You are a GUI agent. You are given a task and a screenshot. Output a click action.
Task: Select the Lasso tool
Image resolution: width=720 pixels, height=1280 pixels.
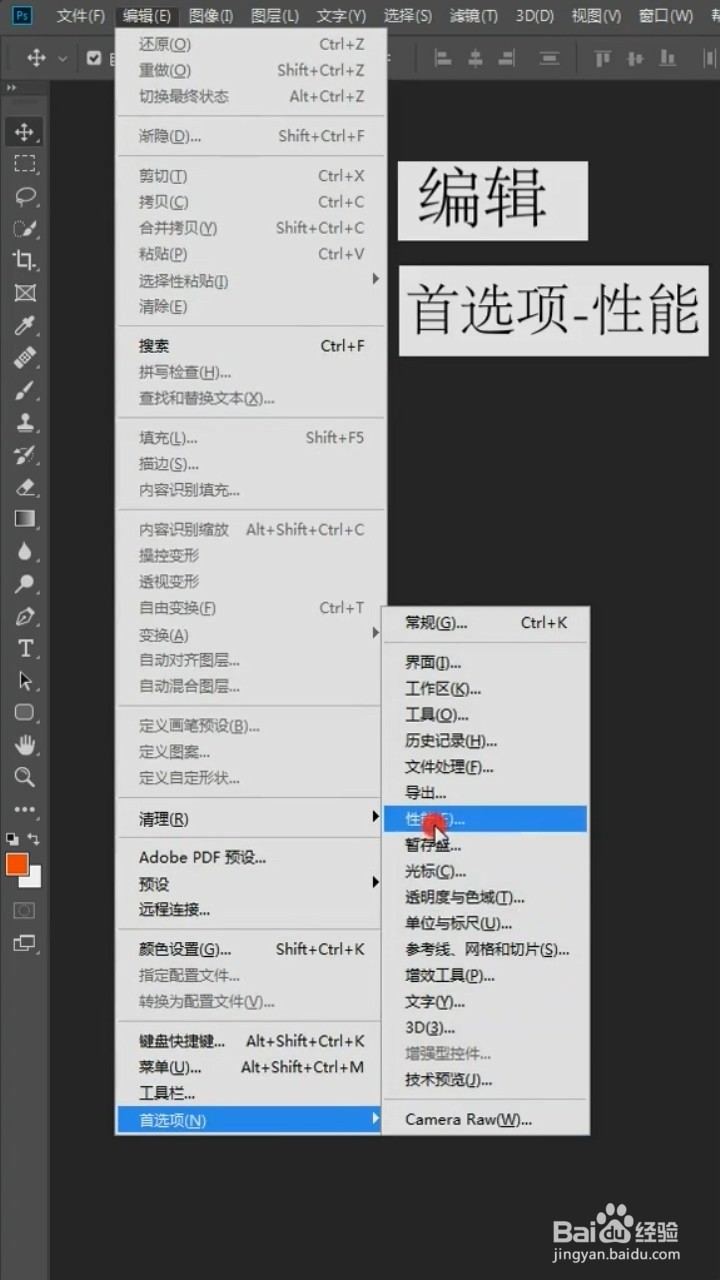25,196
